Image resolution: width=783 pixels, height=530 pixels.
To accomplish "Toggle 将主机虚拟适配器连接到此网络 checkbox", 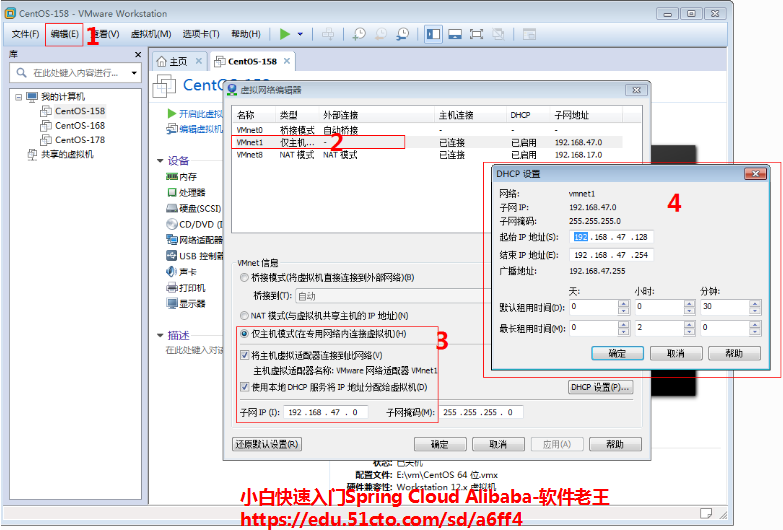I will click(244, 355).
